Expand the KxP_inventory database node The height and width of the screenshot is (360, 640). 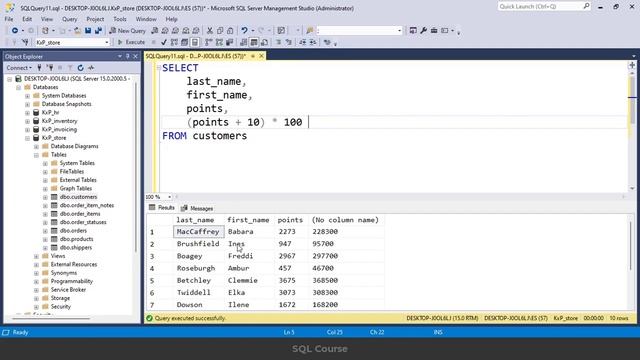pyautogui.click(x=27, y=121)
